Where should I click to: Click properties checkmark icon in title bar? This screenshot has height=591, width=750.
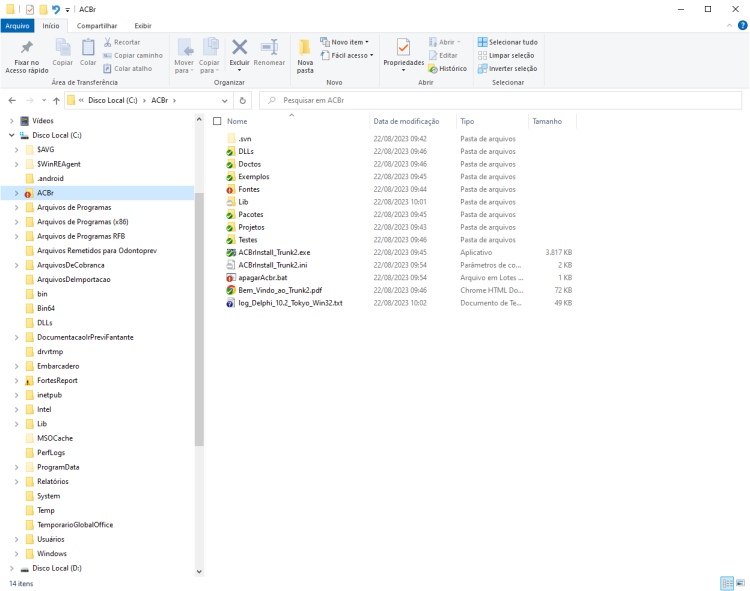[30, 9]
